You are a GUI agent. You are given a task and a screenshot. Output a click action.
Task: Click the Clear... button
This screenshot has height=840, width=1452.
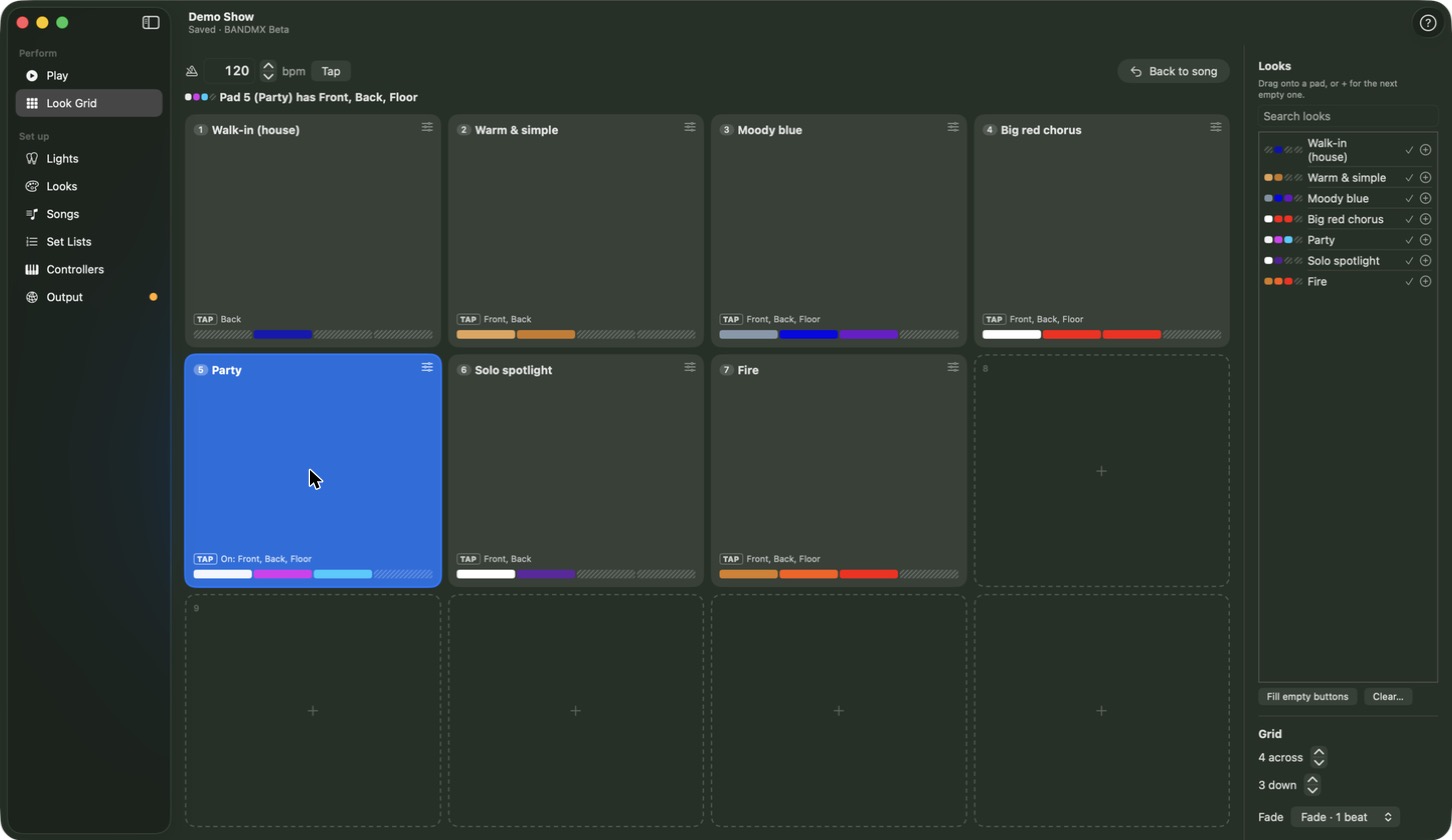coord(1388,697)
